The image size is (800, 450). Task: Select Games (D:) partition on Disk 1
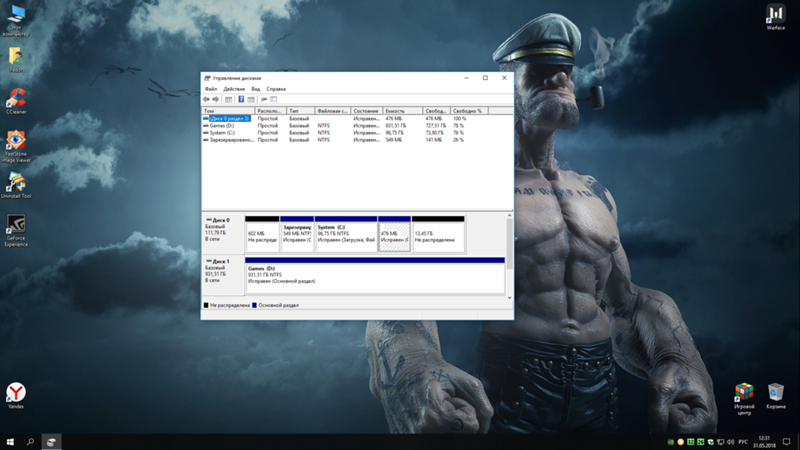[x=375, y=276]
